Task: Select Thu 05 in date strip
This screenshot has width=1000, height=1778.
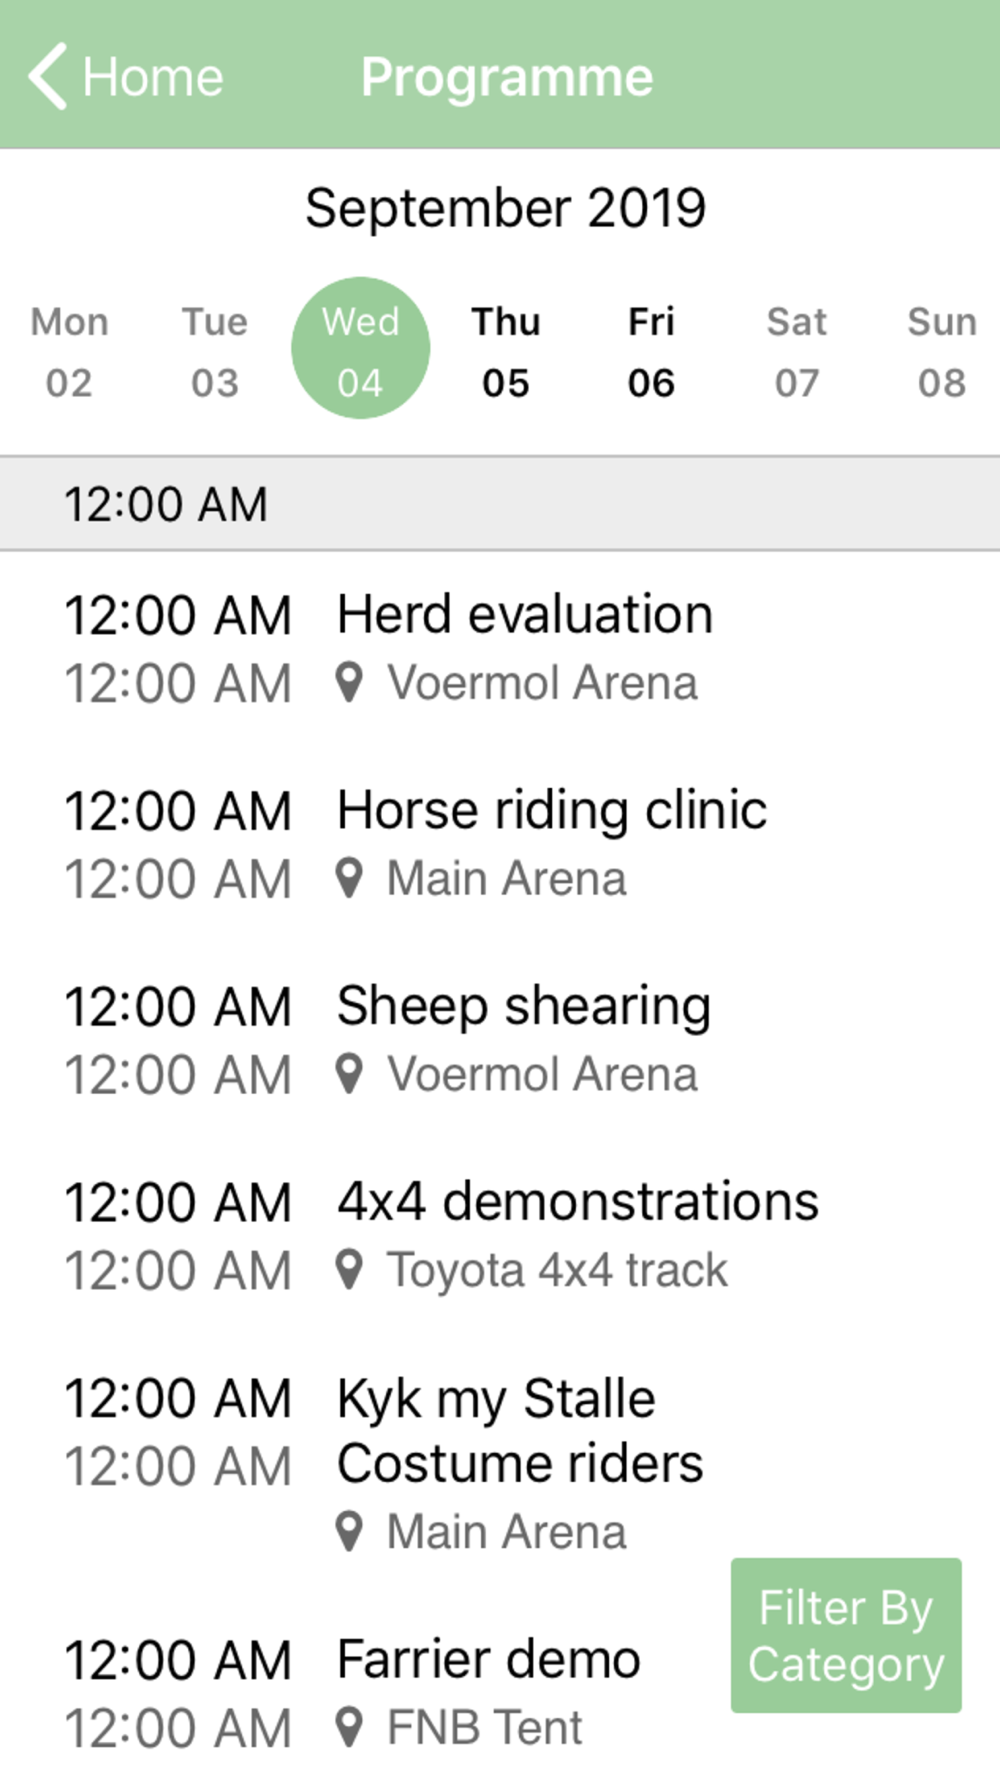Action: [x=506, y=351]
